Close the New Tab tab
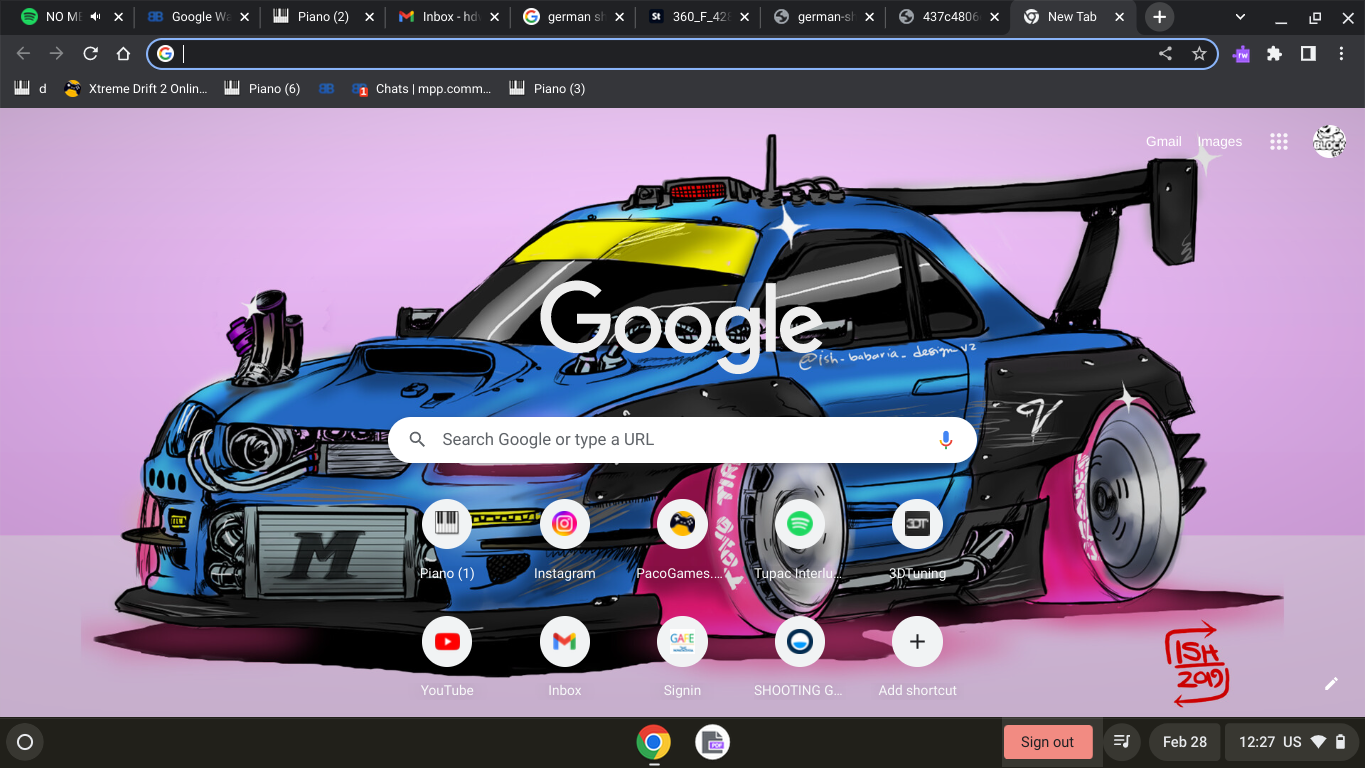The width and height of the screenshot is (1365, 768). coord(1120,17)
